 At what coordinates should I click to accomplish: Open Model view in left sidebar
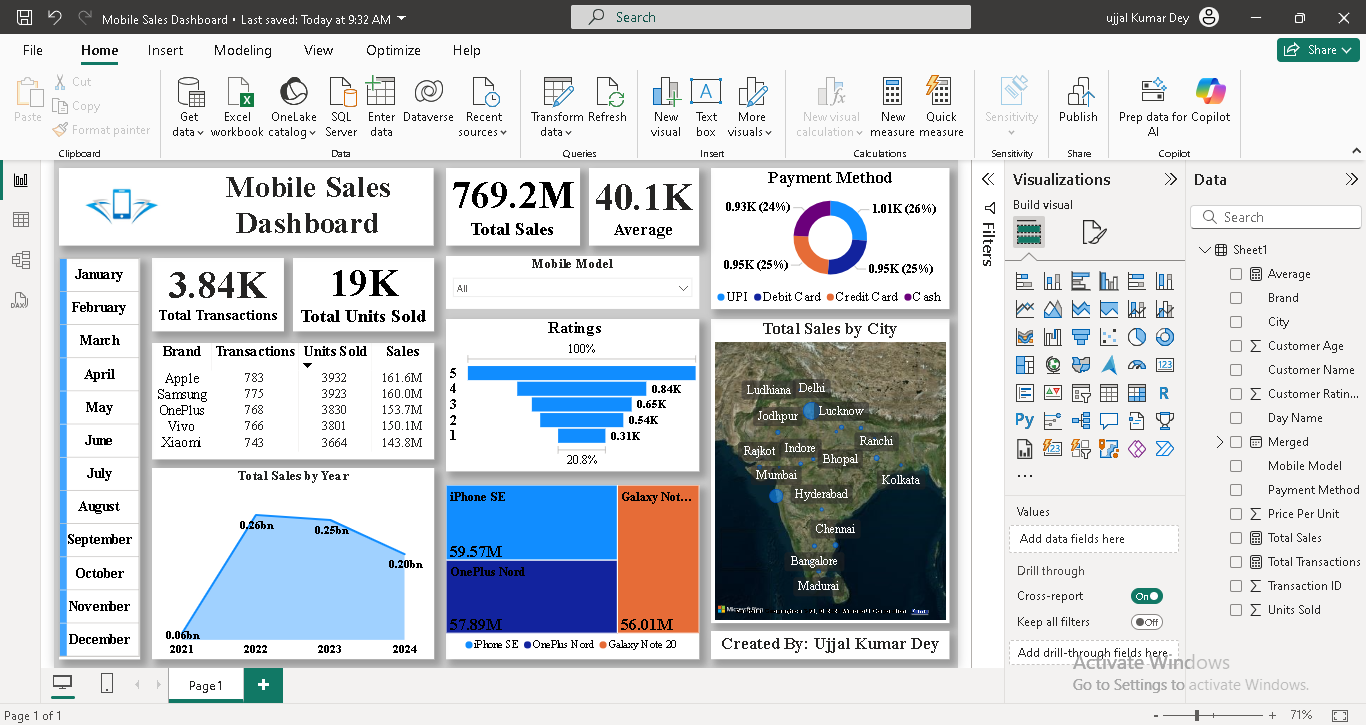[x=20, y=260]
